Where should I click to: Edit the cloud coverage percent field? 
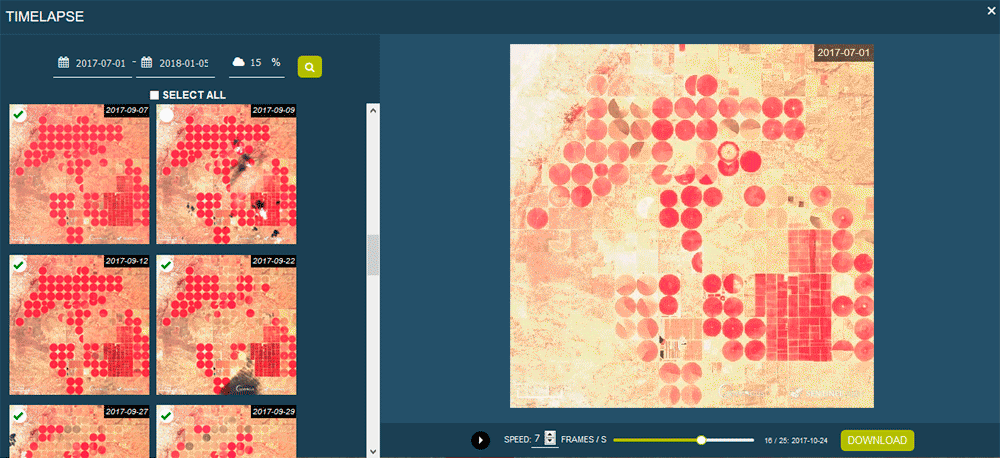[256, 63]
